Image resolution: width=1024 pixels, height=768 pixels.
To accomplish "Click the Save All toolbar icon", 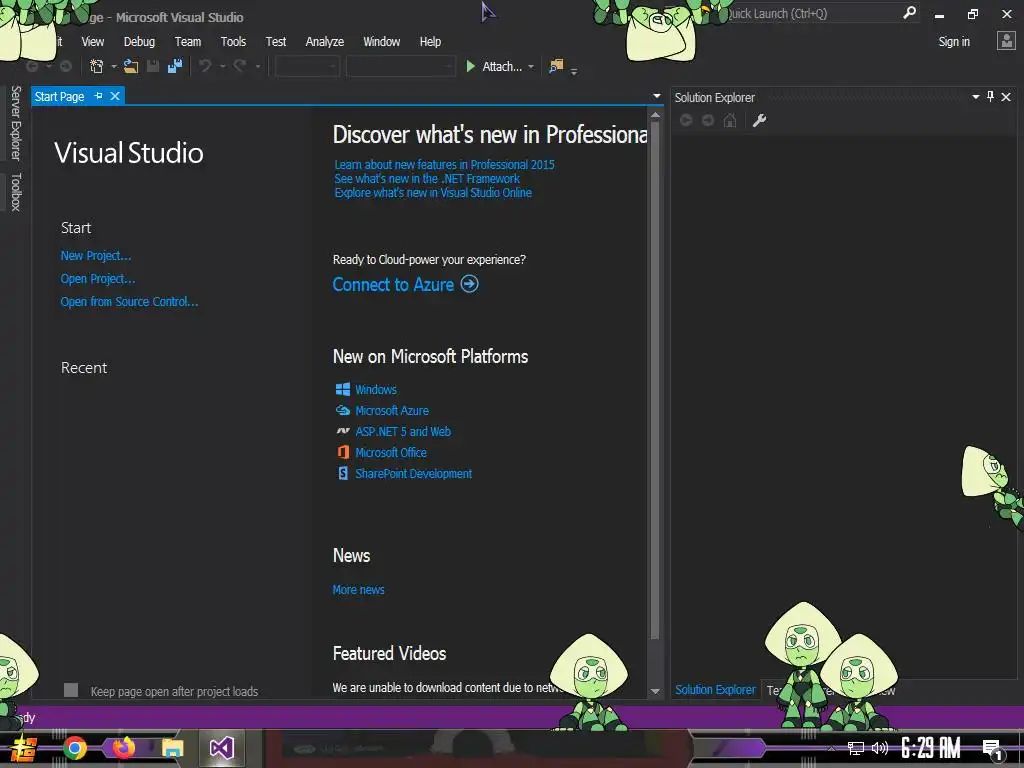I will pyautogui.click(x=175, y=66).
